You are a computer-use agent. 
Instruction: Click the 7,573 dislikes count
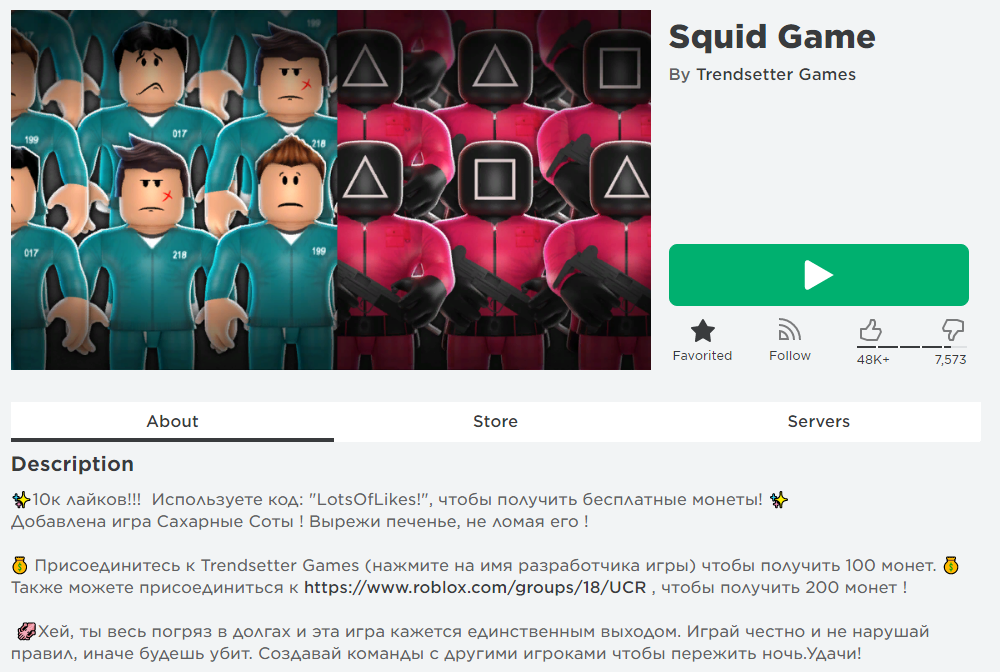950,360
